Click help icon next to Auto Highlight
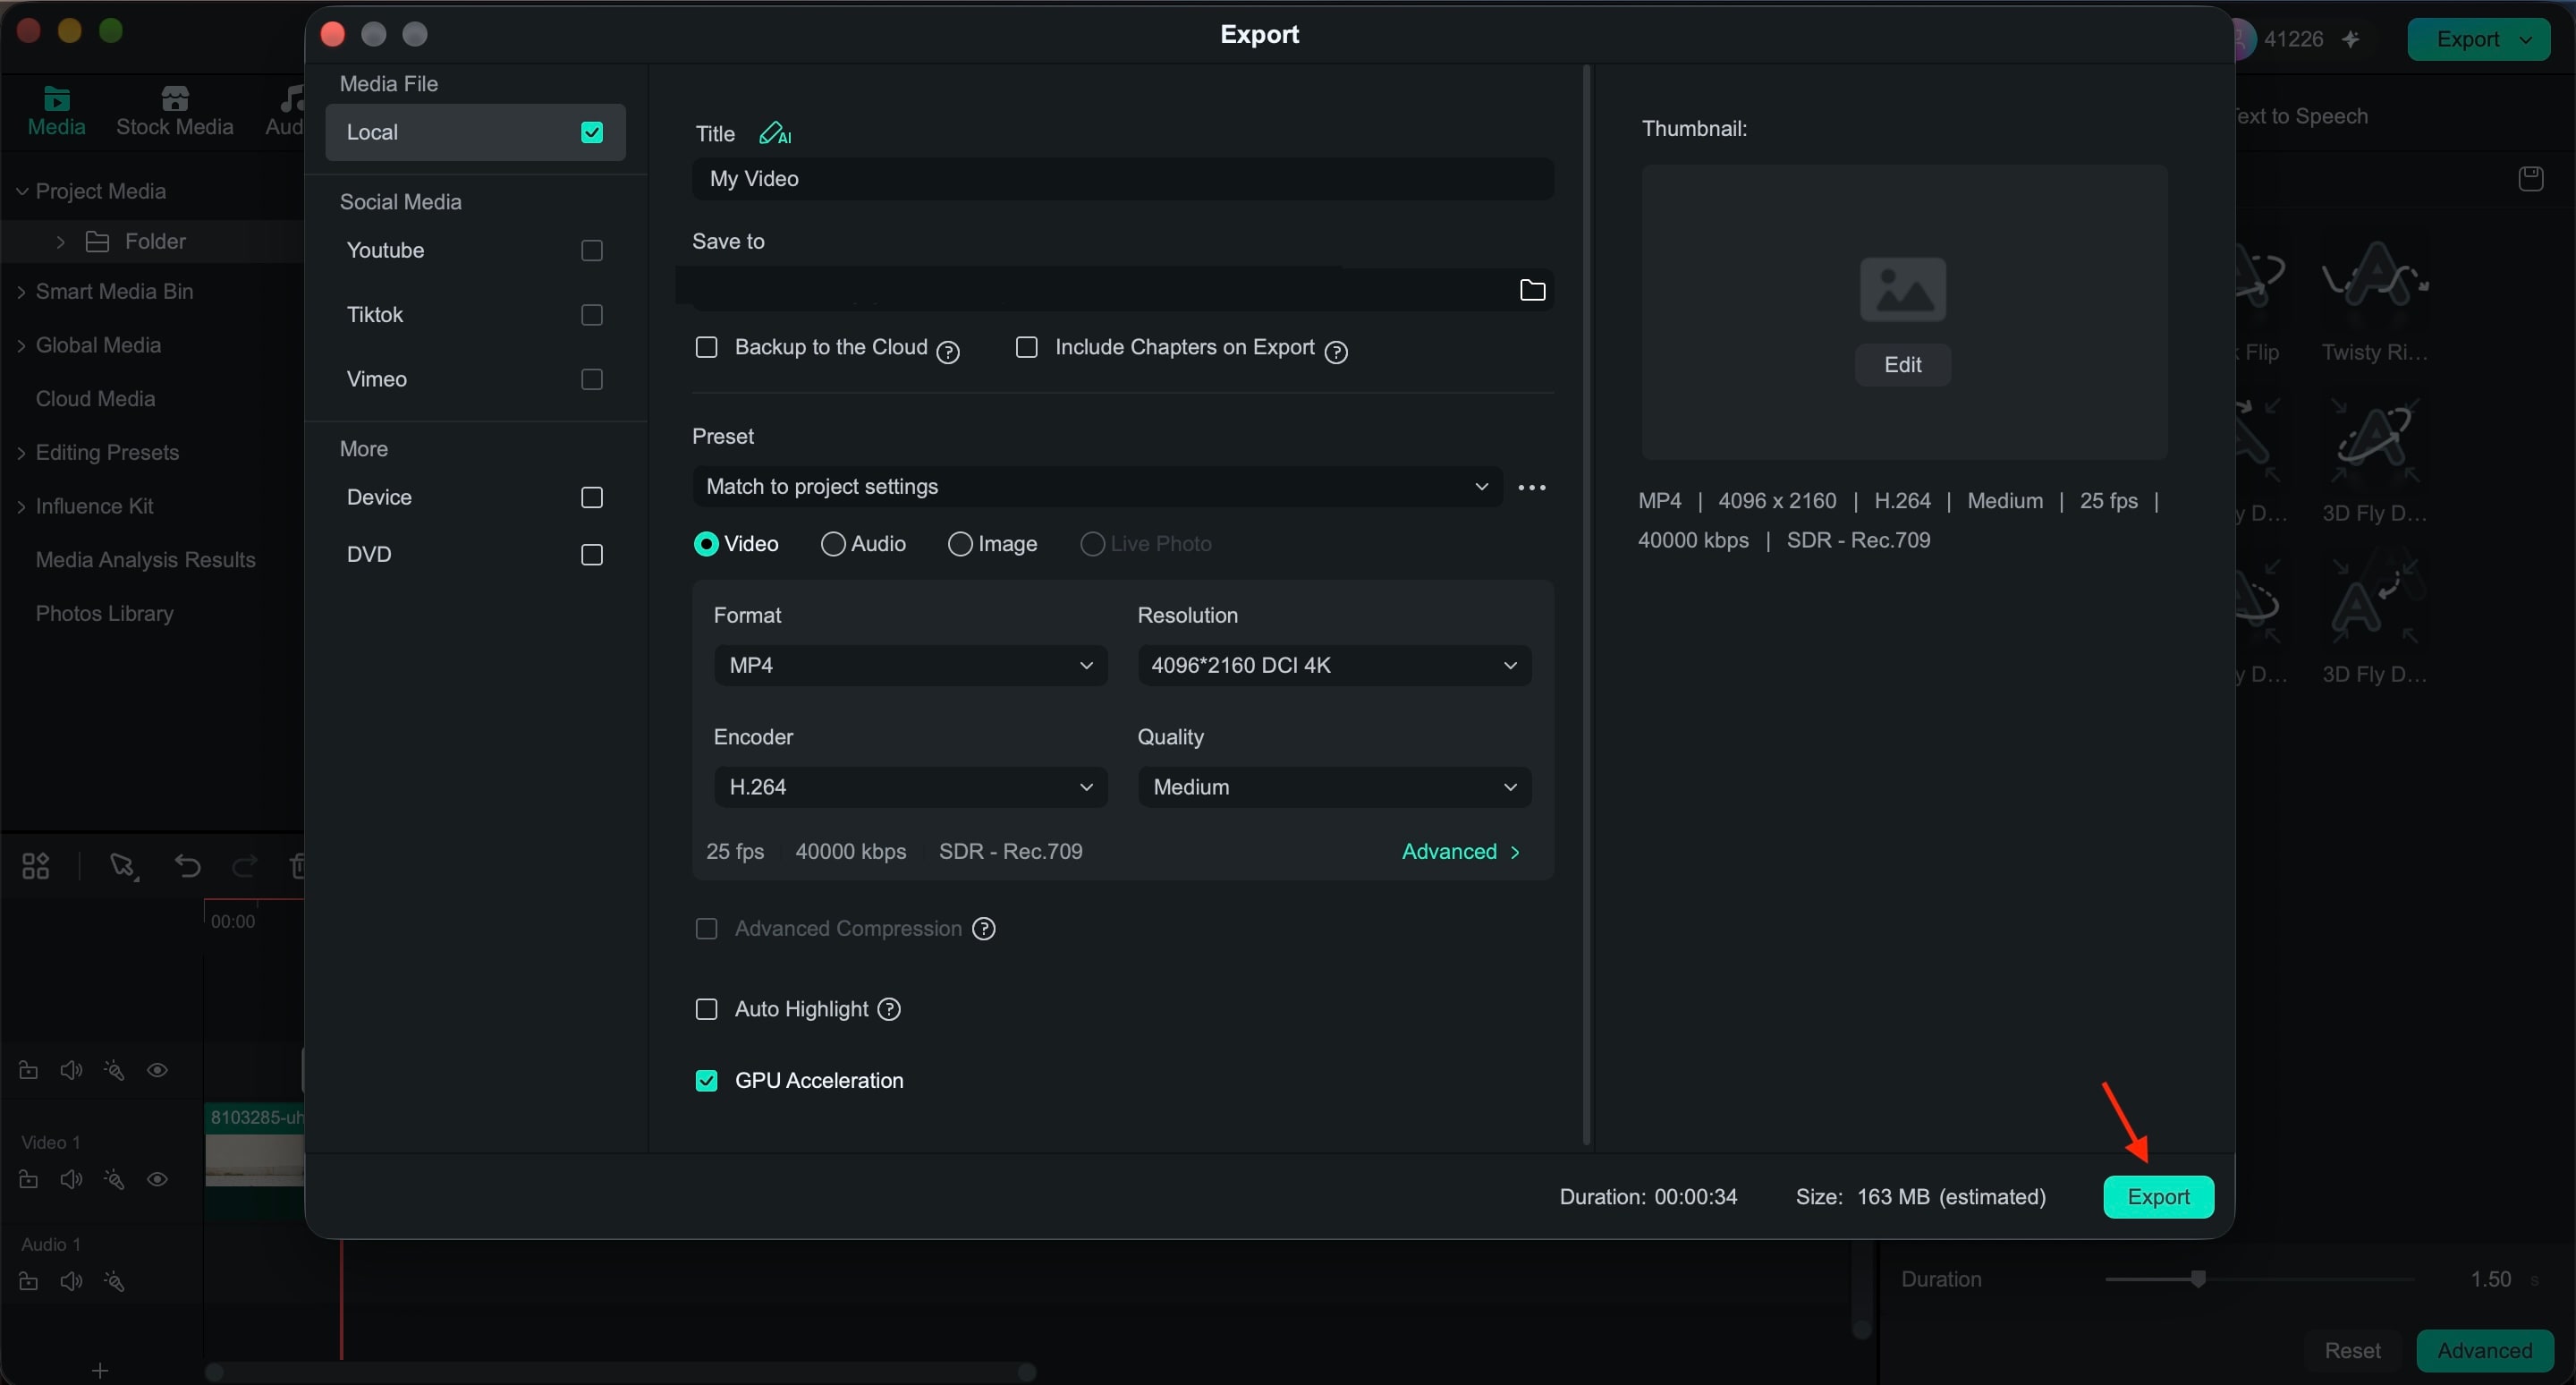This screenshot has width=2576, height=1385. pos(889,1009)
